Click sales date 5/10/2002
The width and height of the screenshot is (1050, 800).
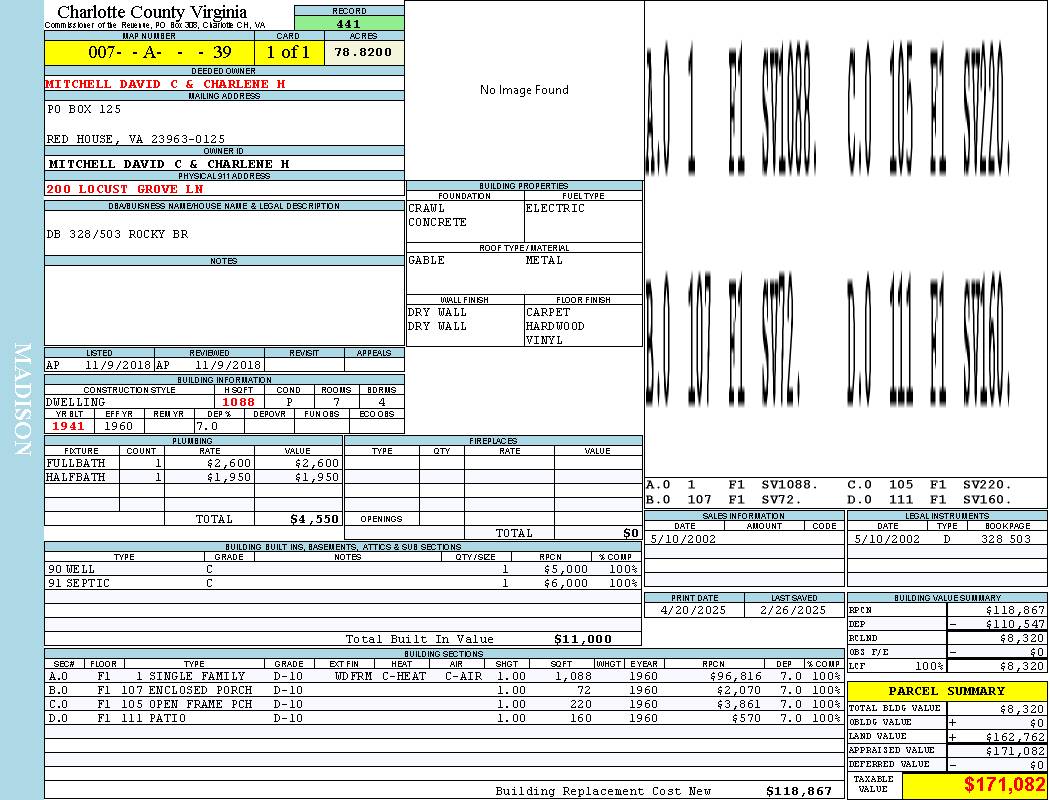[x=683, y=539]
